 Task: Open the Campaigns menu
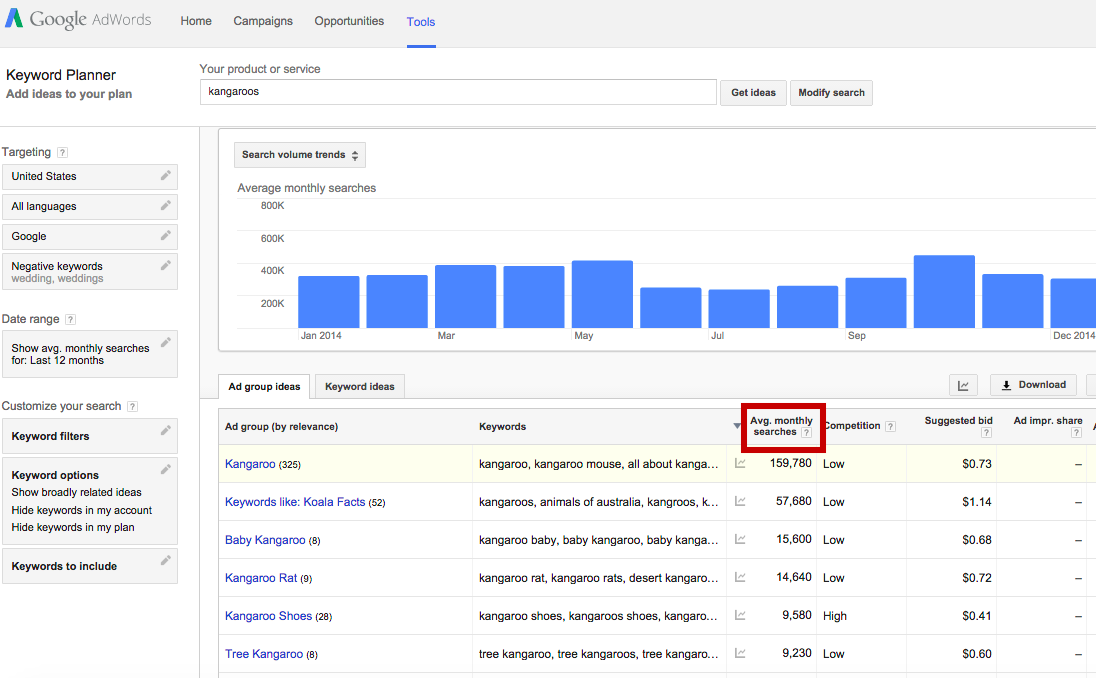(x=263, y=20)
